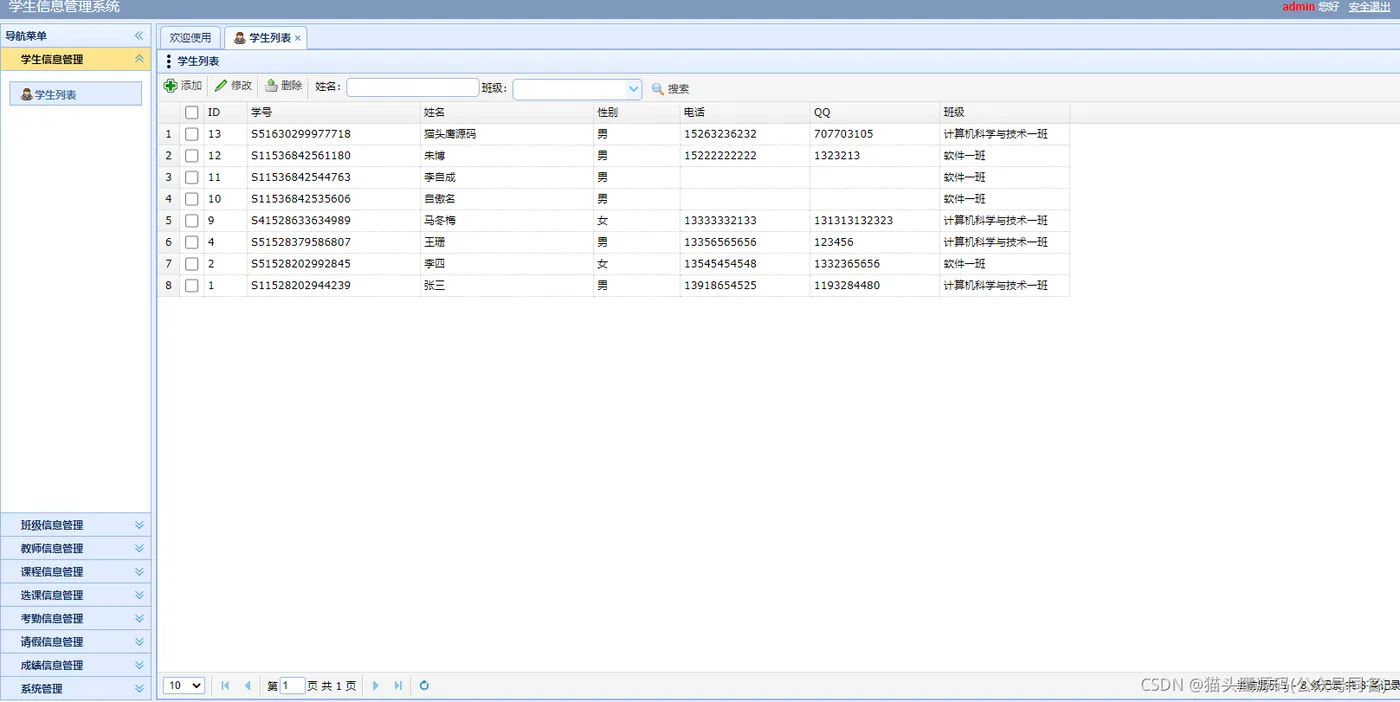
Task: Click phone number 15222222222
Action: [x=721, y=156]
